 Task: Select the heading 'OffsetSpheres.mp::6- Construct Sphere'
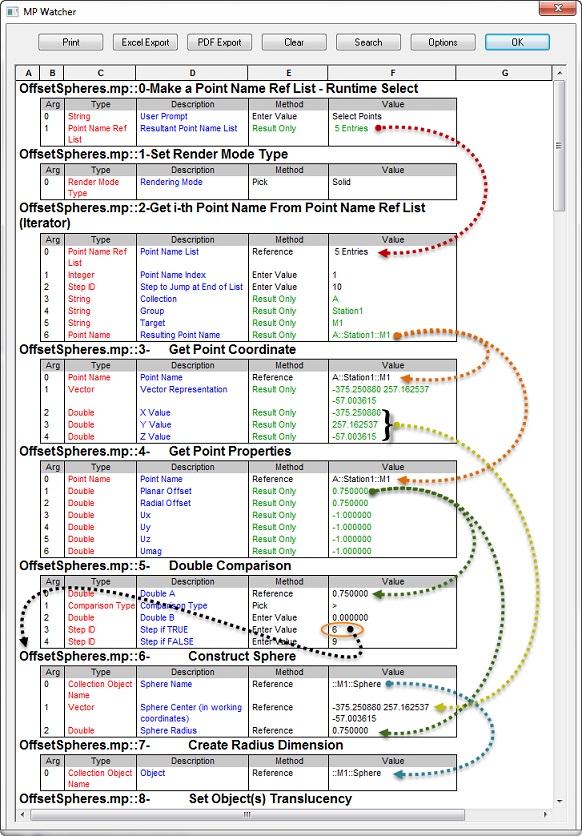pos(158,656)
